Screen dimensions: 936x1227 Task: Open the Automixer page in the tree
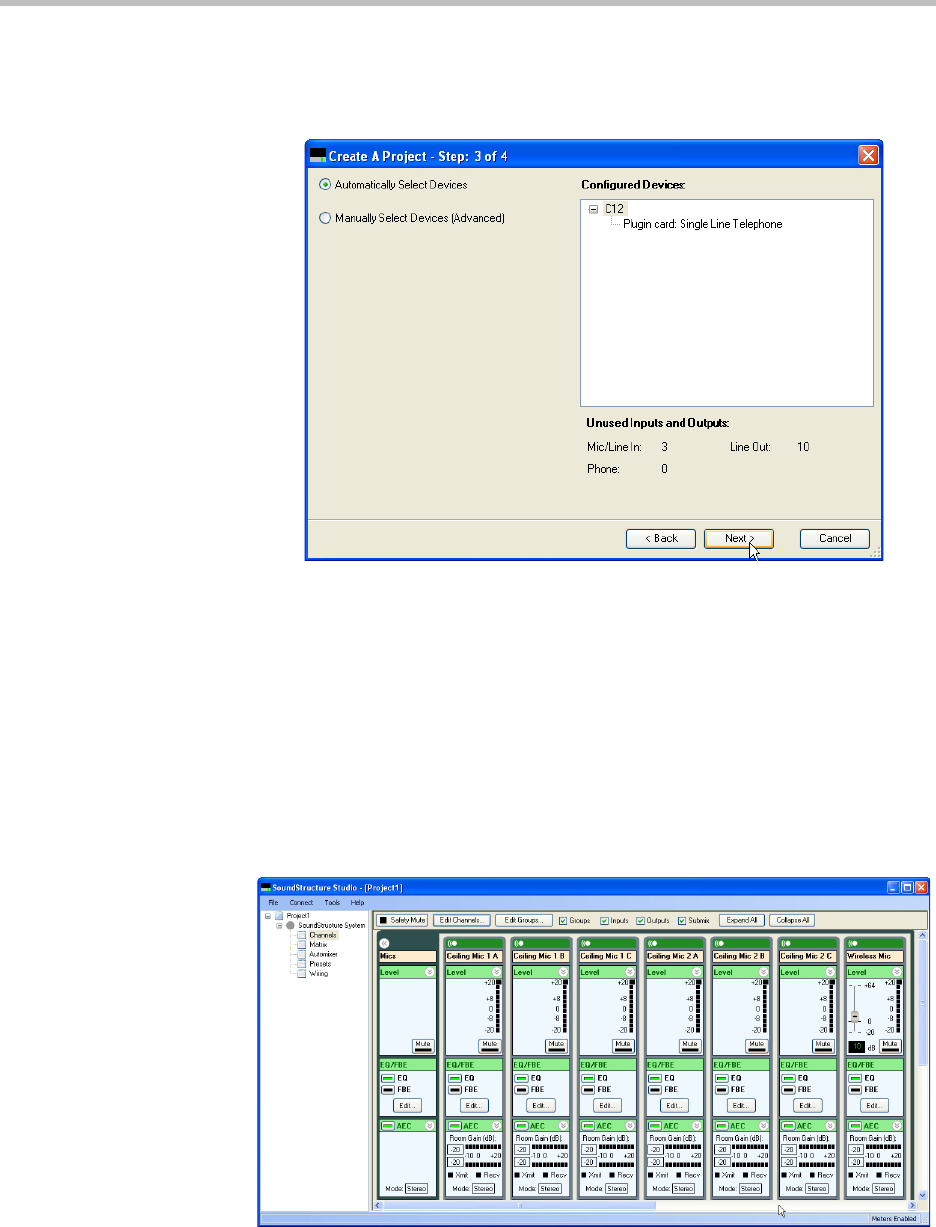point(302,954)
